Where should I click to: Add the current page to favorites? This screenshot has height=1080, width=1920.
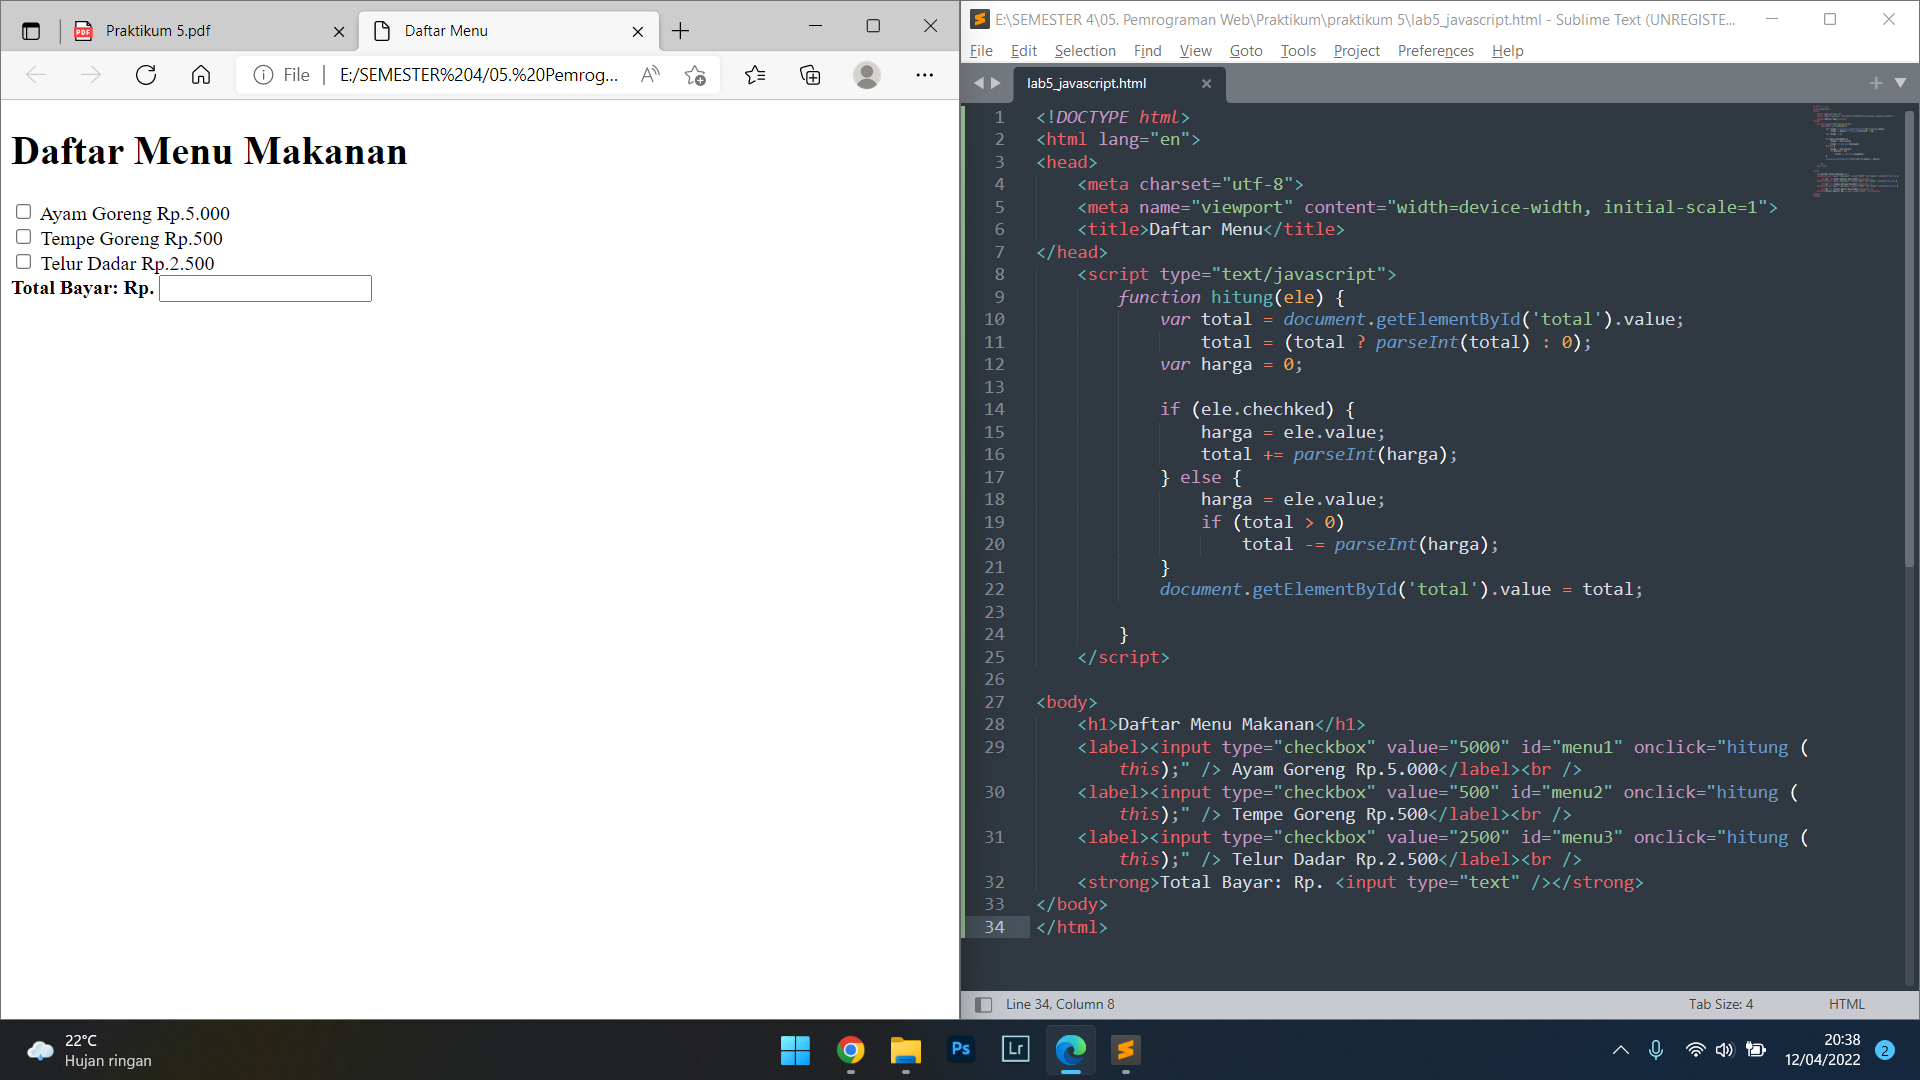click(x=697, y=75)
